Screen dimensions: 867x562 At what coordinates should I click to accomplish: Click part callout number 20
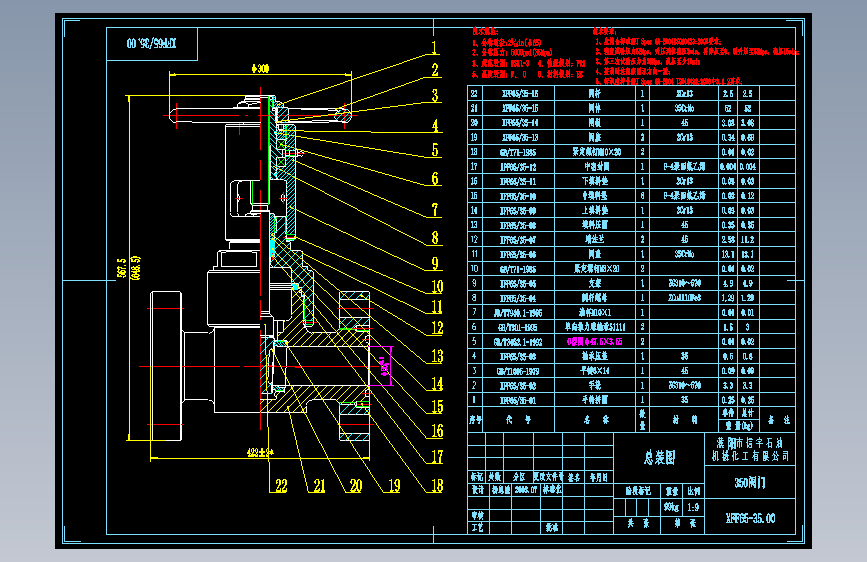point(356,485)
